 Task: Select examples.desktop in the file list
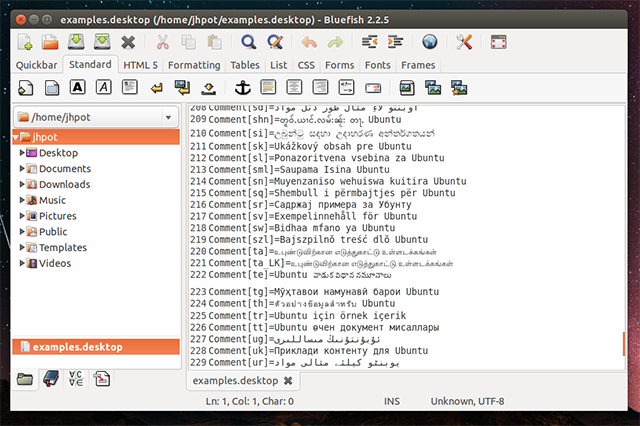(x=96, y=347)
